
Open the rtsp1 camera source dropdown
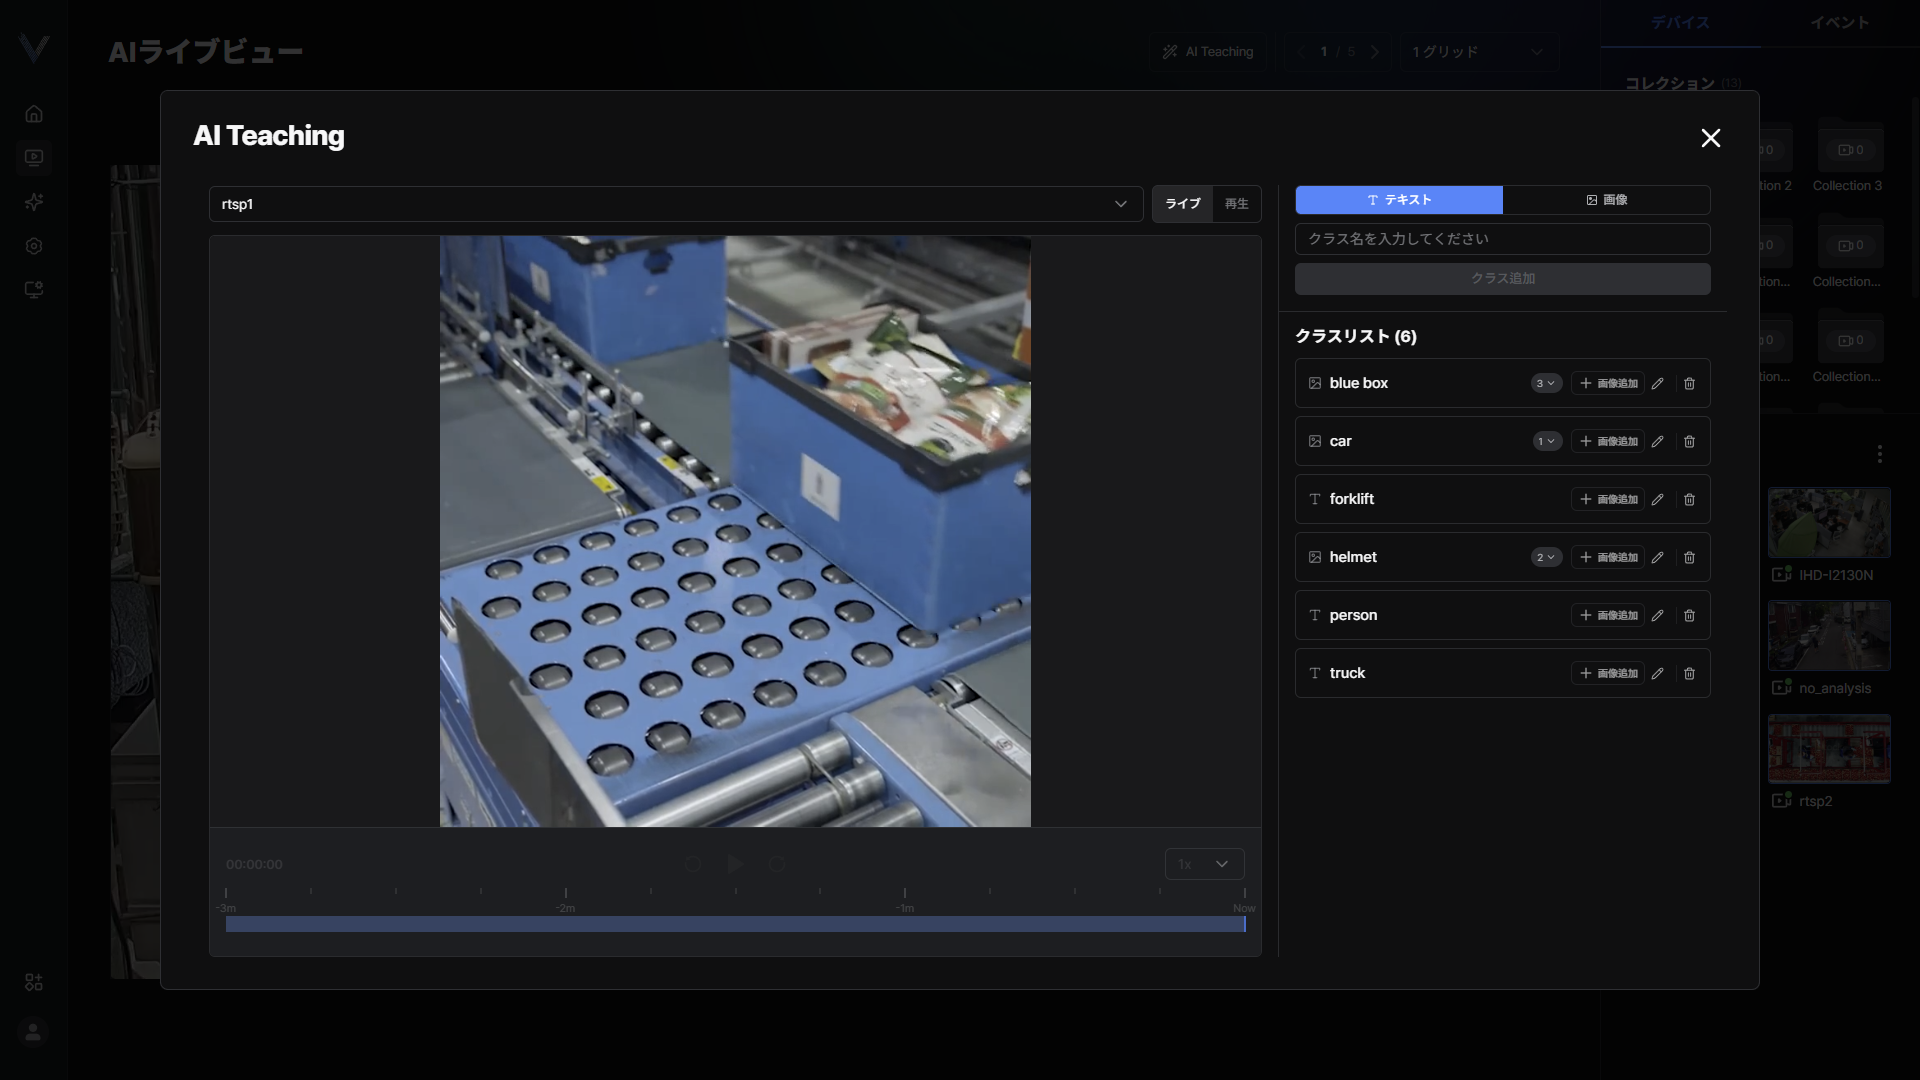pos(676,204)
